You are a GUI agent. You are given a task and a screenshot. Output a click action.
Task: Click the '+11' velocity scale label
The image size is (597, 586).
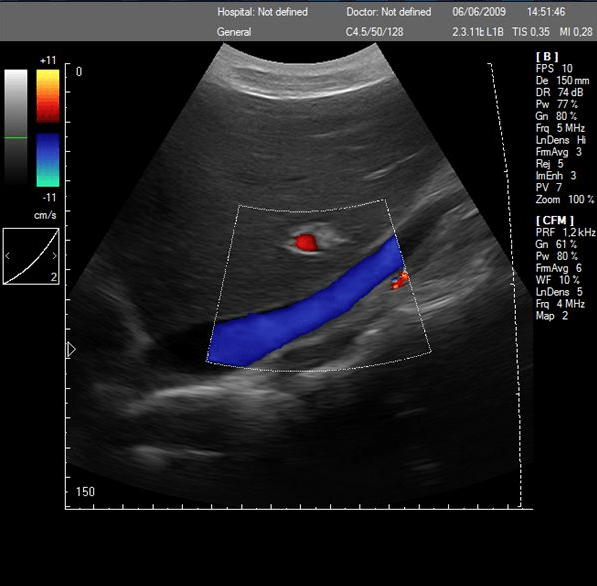pos(48,60)
